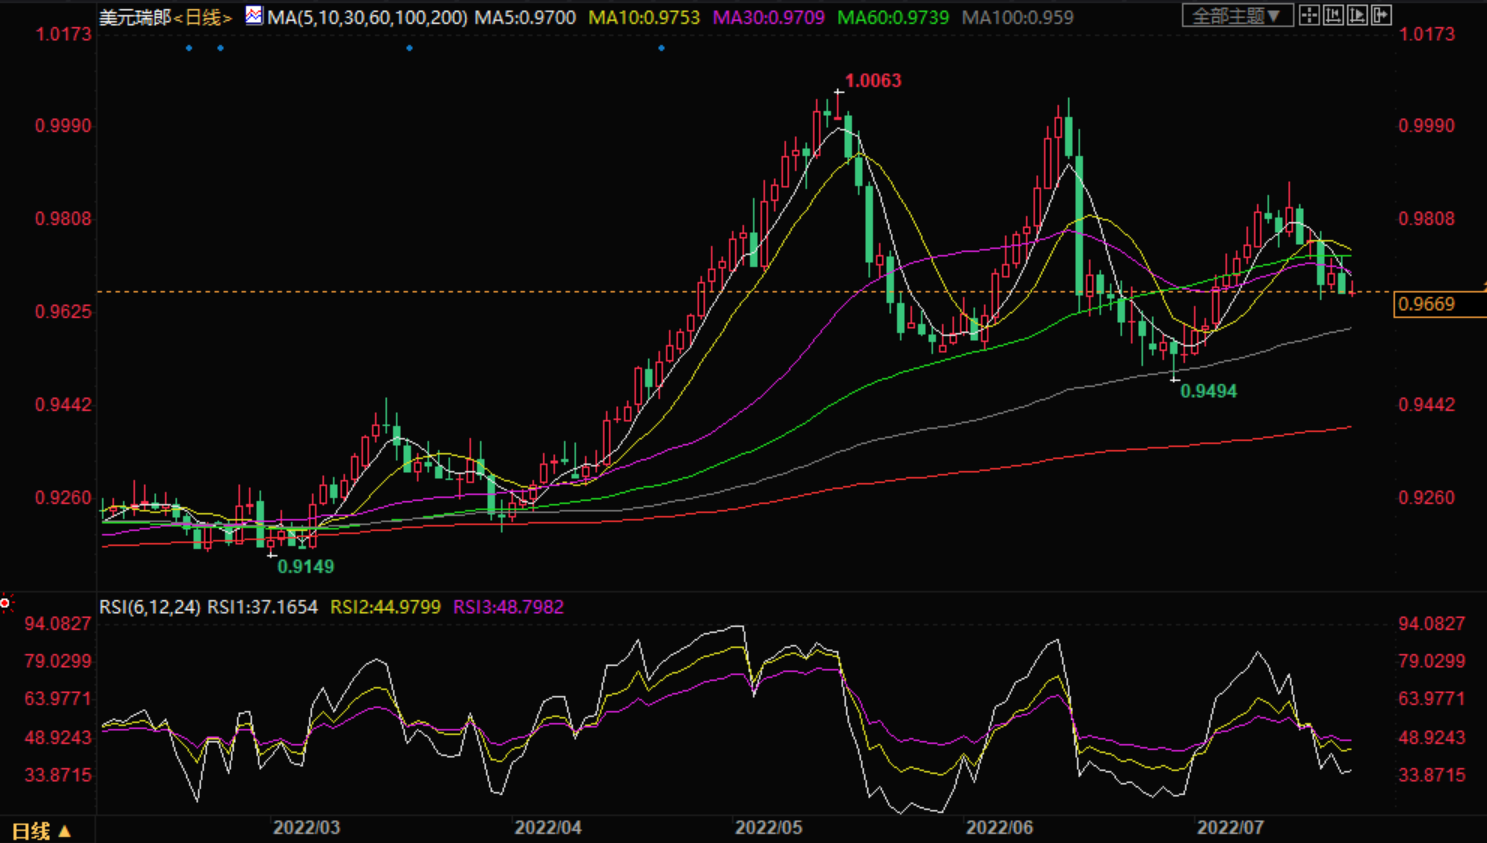Click the 0.9149 low price marker
Screen dimensions: 1487x843
pos(305,567)
